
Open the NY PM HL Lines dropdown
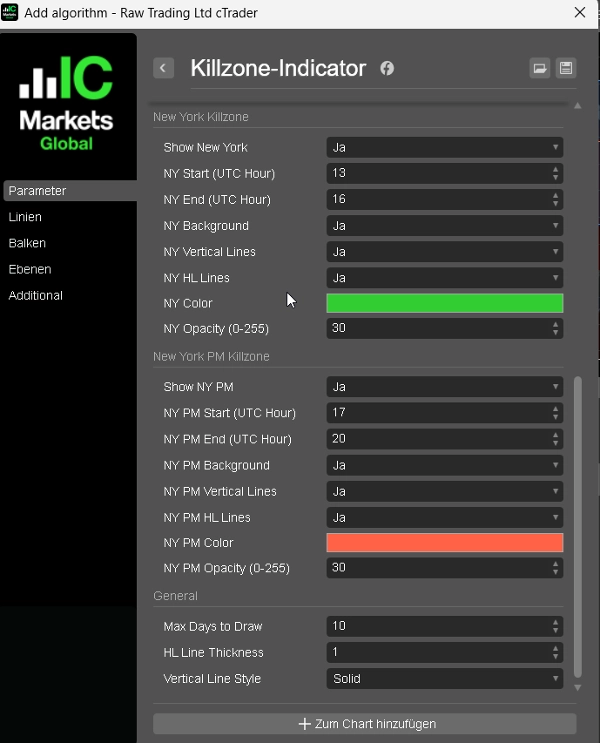444,518
